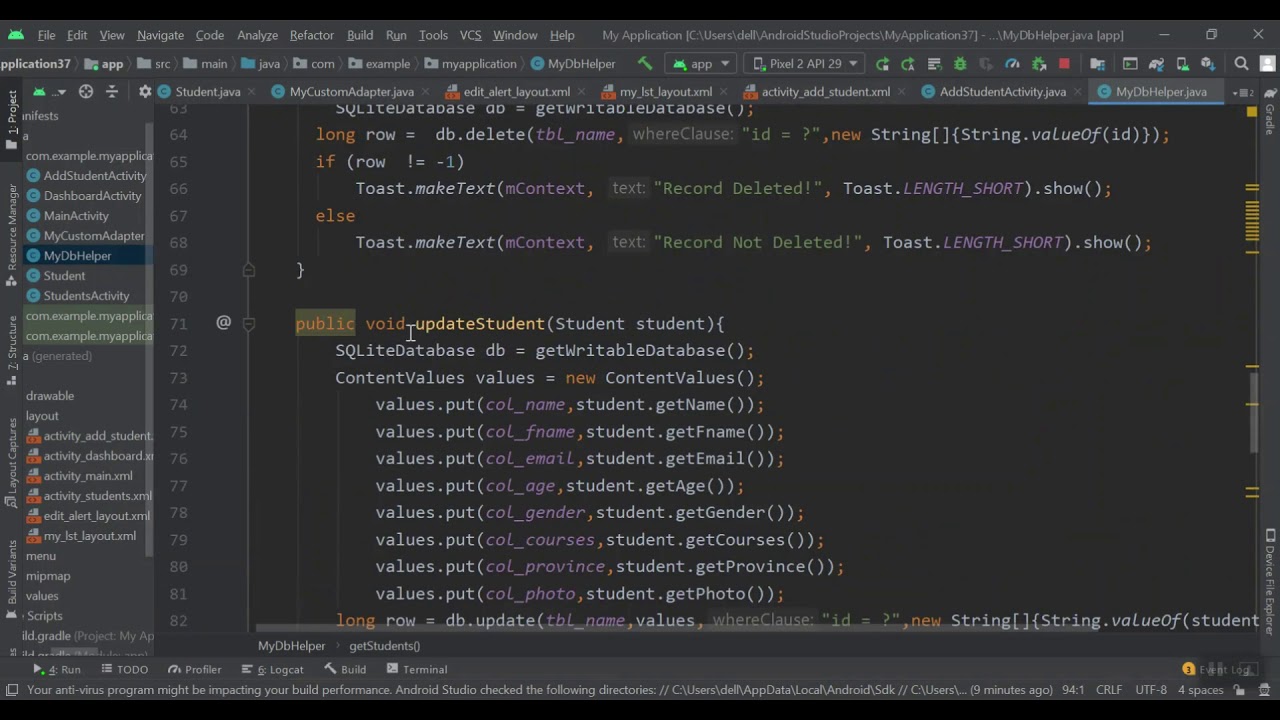
Task: Switch to the AddStudentActivity.java tab
Action: coord(1002,91)
